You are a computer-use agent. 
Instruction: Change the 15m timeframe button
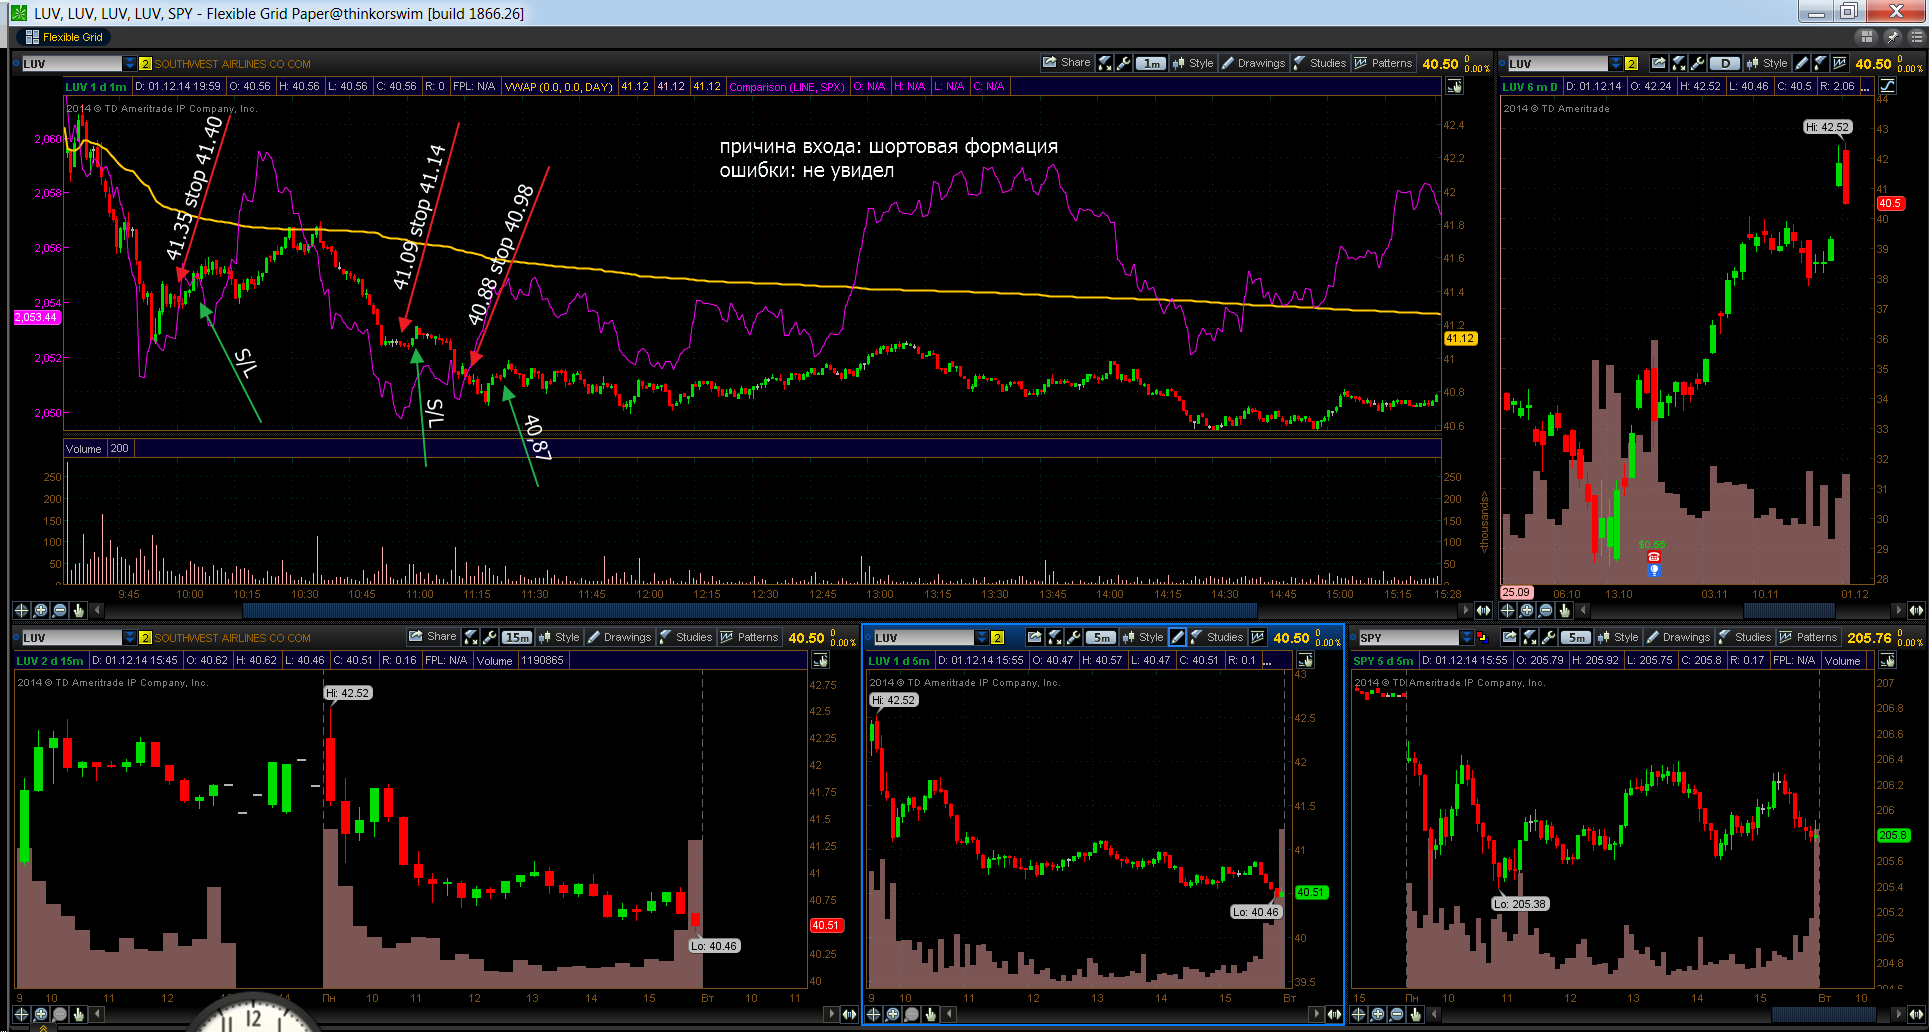click(x=517, y=637)
